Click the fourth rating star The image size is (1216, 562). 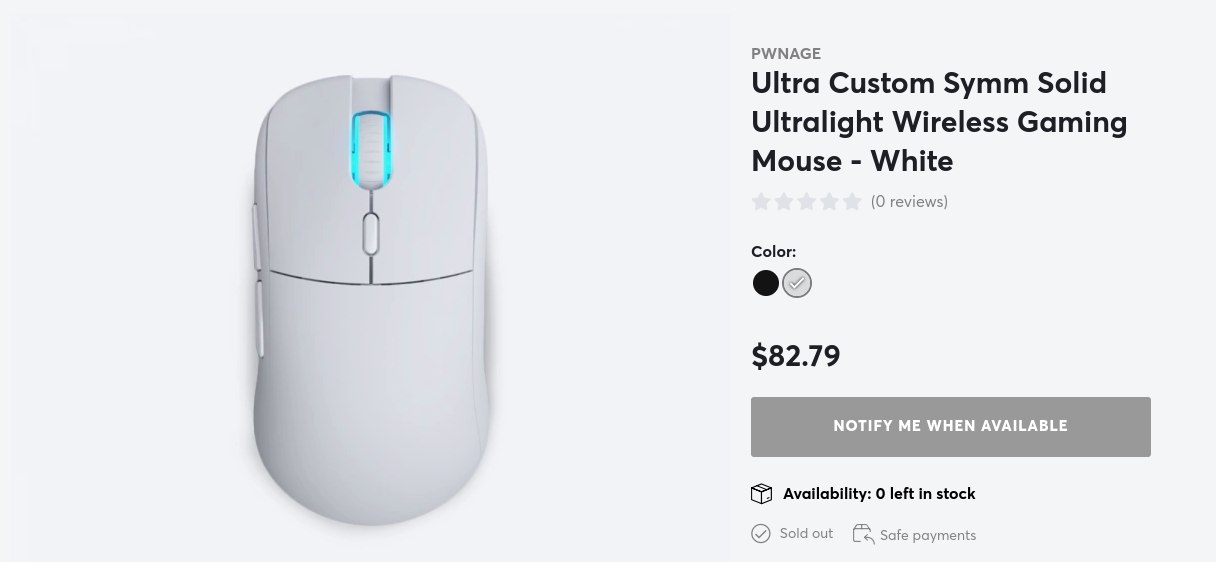pos(829,202)
